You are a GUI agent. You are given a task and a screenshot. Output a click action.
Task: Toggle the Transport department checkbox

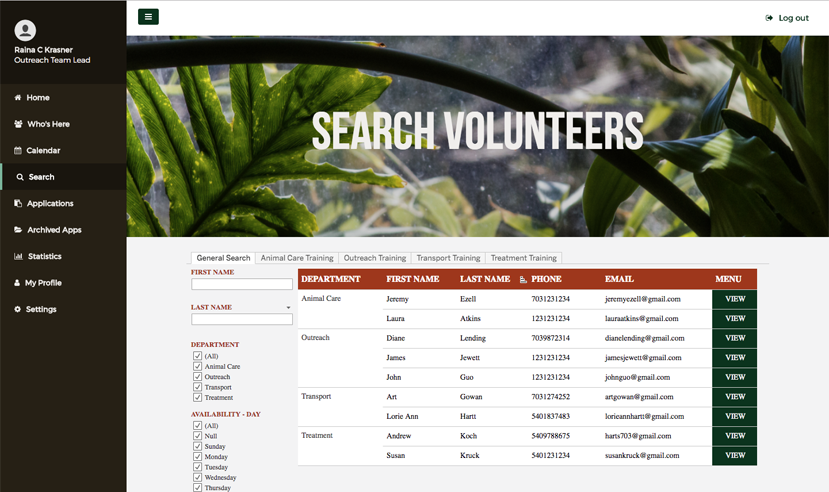[197, 387]
